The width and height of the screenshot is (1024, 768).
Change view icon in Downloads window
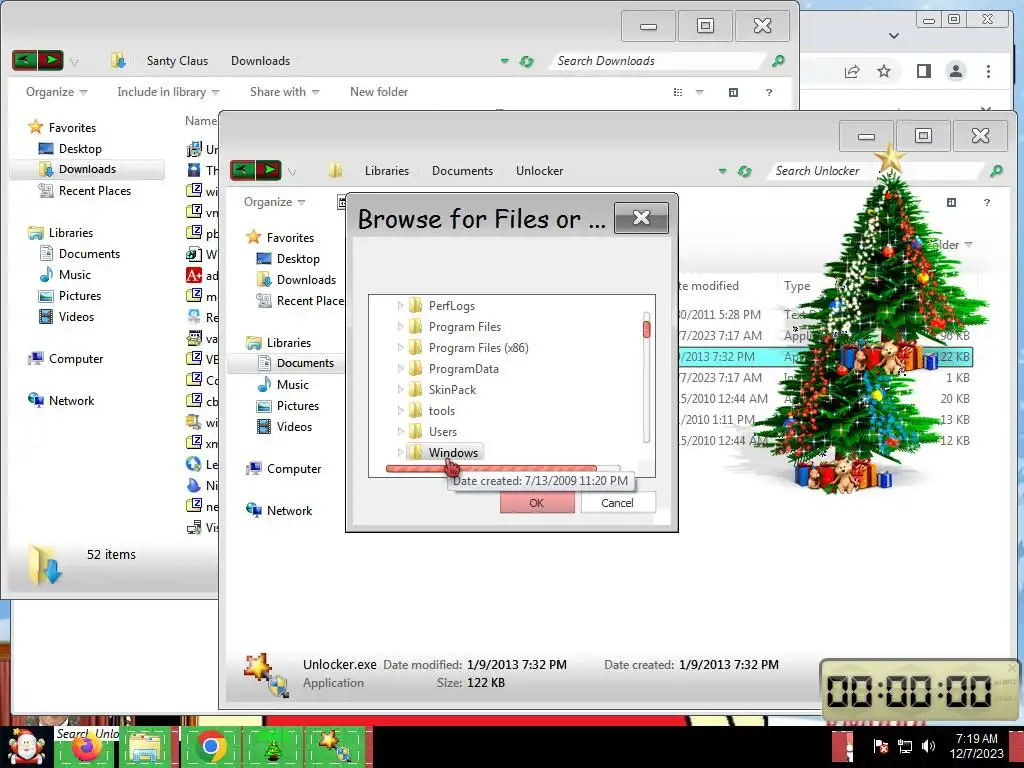tap(678, 92)
